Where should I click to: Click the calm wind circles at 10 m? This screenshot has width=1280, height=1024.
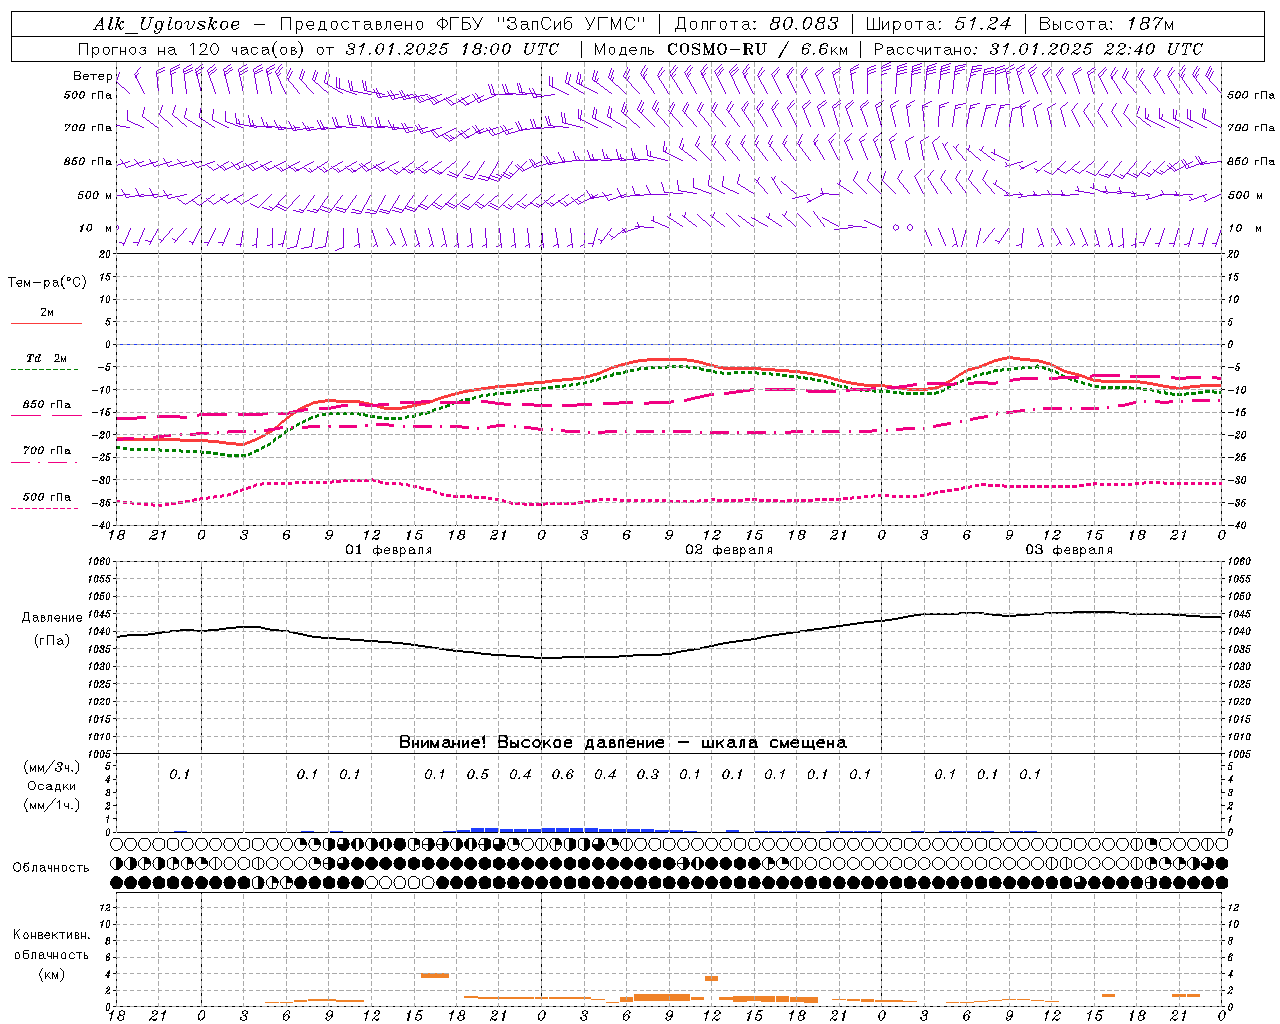903,227
